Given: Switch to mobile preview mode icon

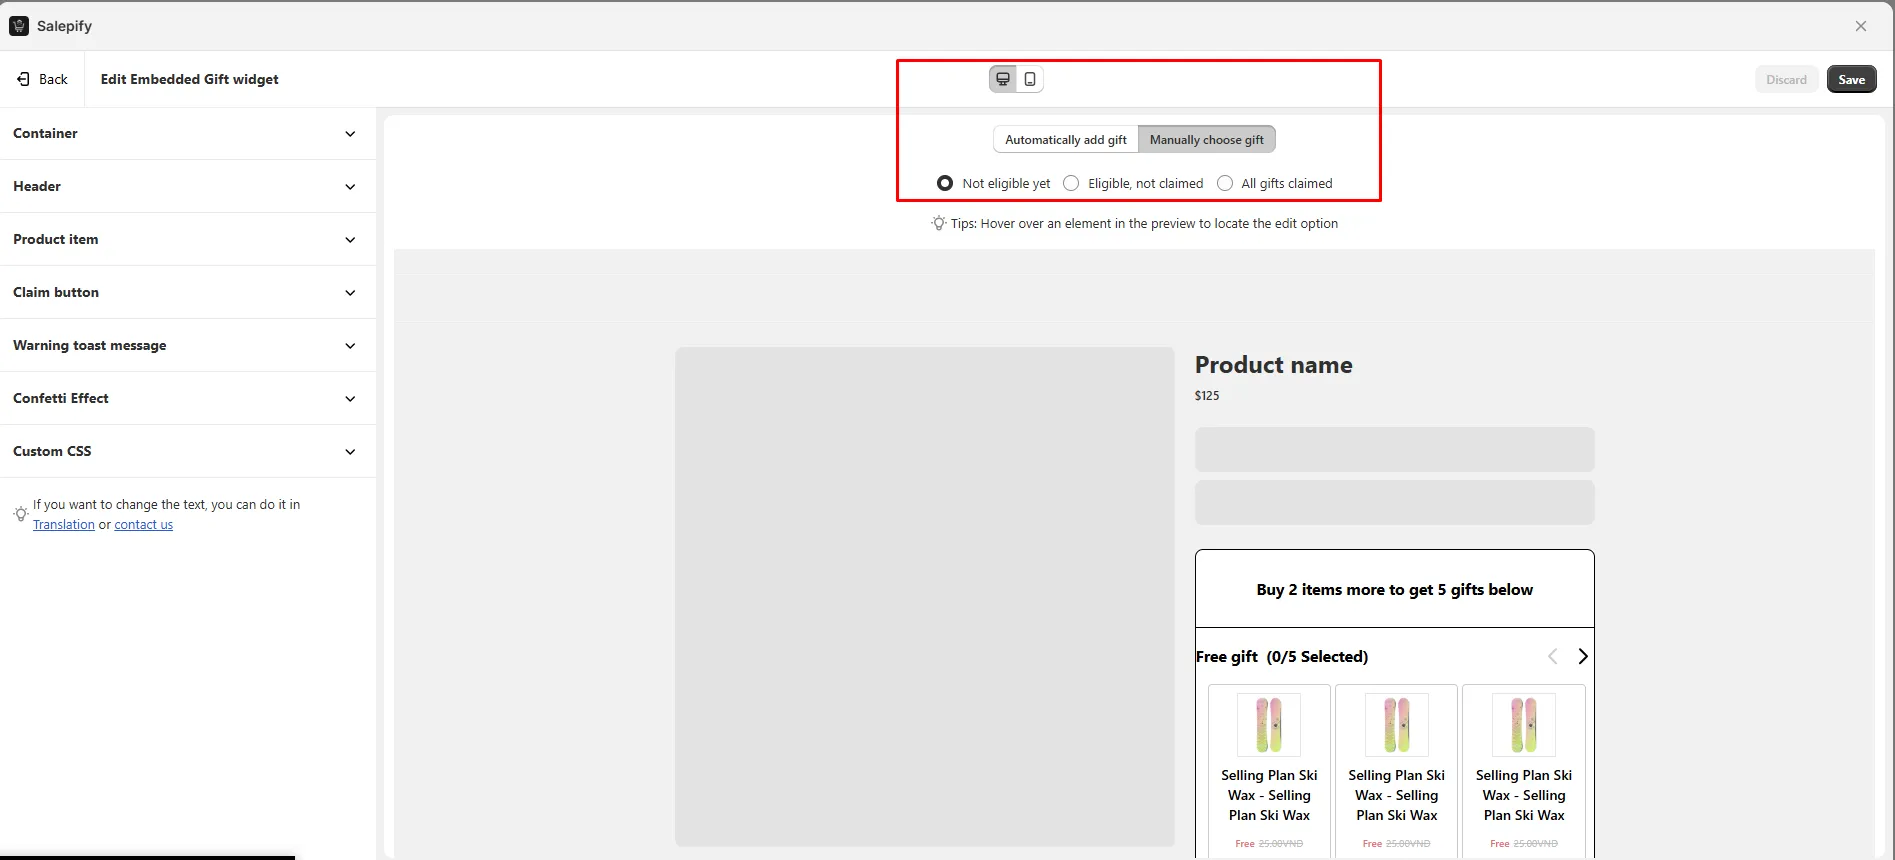Looking at the screenshot, I should coord(1030,79).
